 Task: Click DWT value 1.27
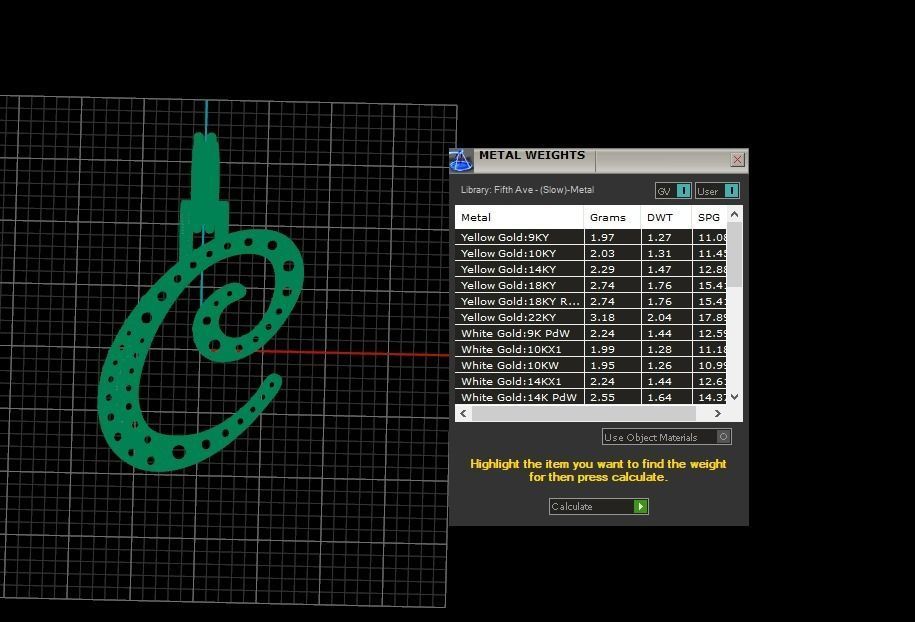click(659, 237)
